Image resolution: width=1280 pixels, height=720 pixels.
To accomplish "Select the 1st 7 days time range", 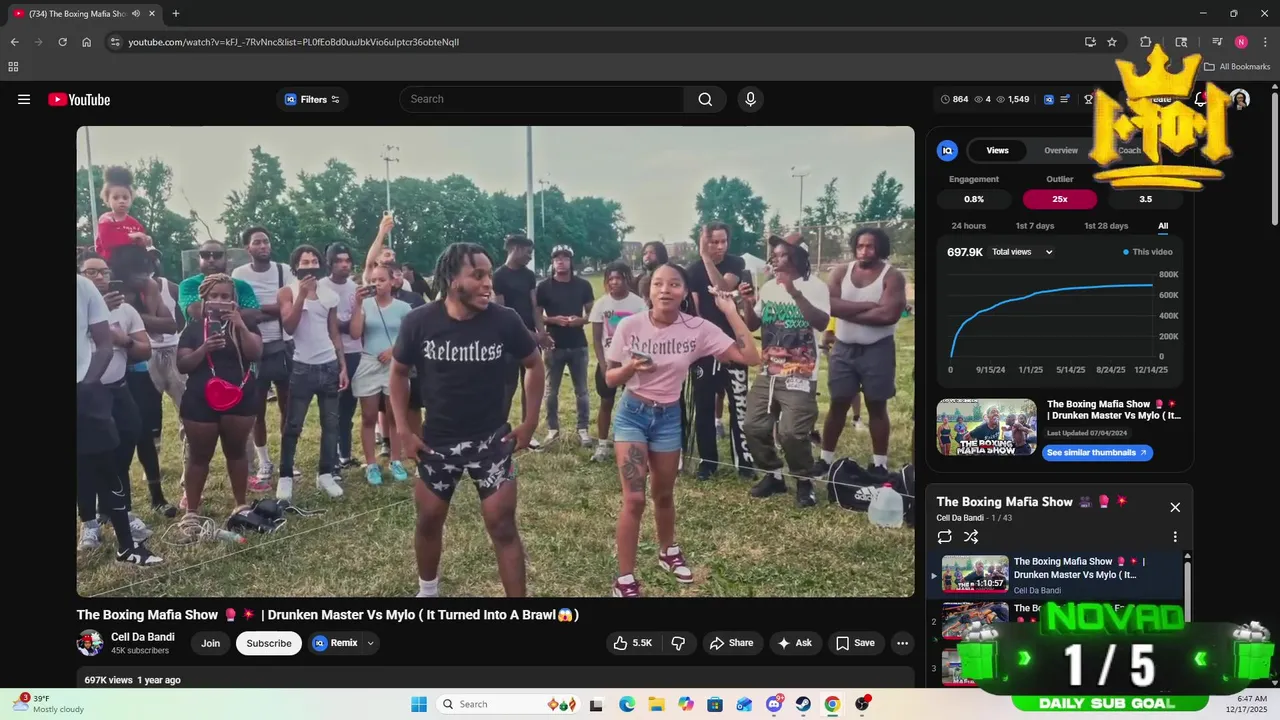I will (1035, 226).
